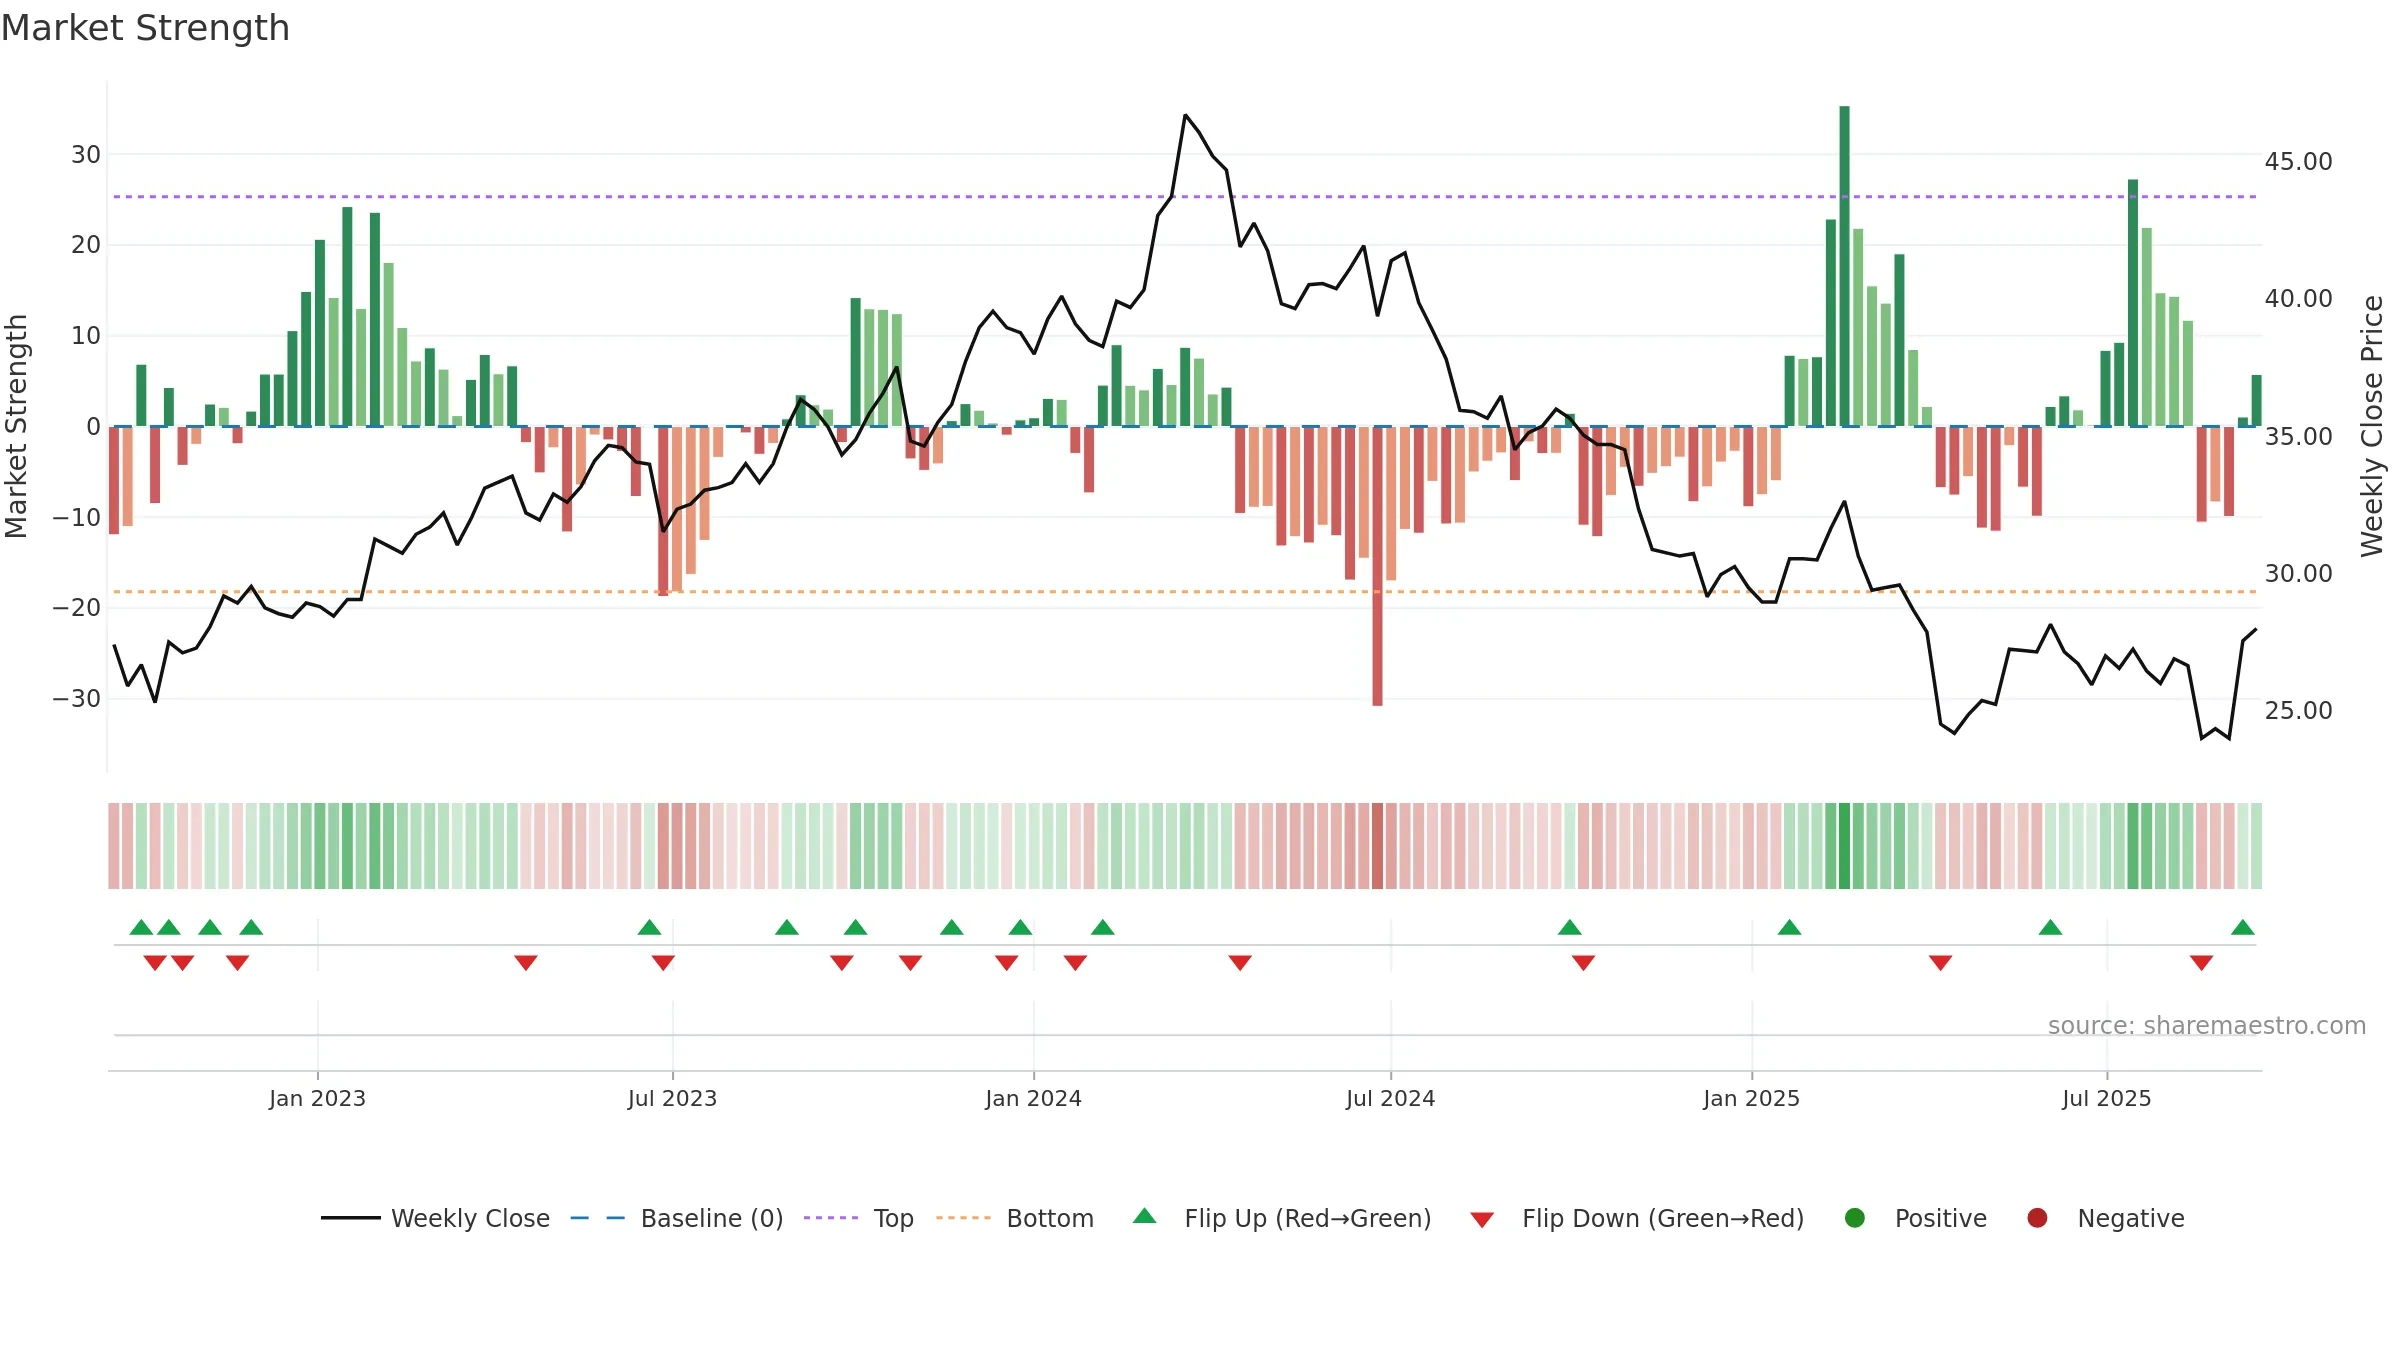Click the black Weekly Close line sample in legend
The image size is (2400, 1350).
pos(351,1218)
